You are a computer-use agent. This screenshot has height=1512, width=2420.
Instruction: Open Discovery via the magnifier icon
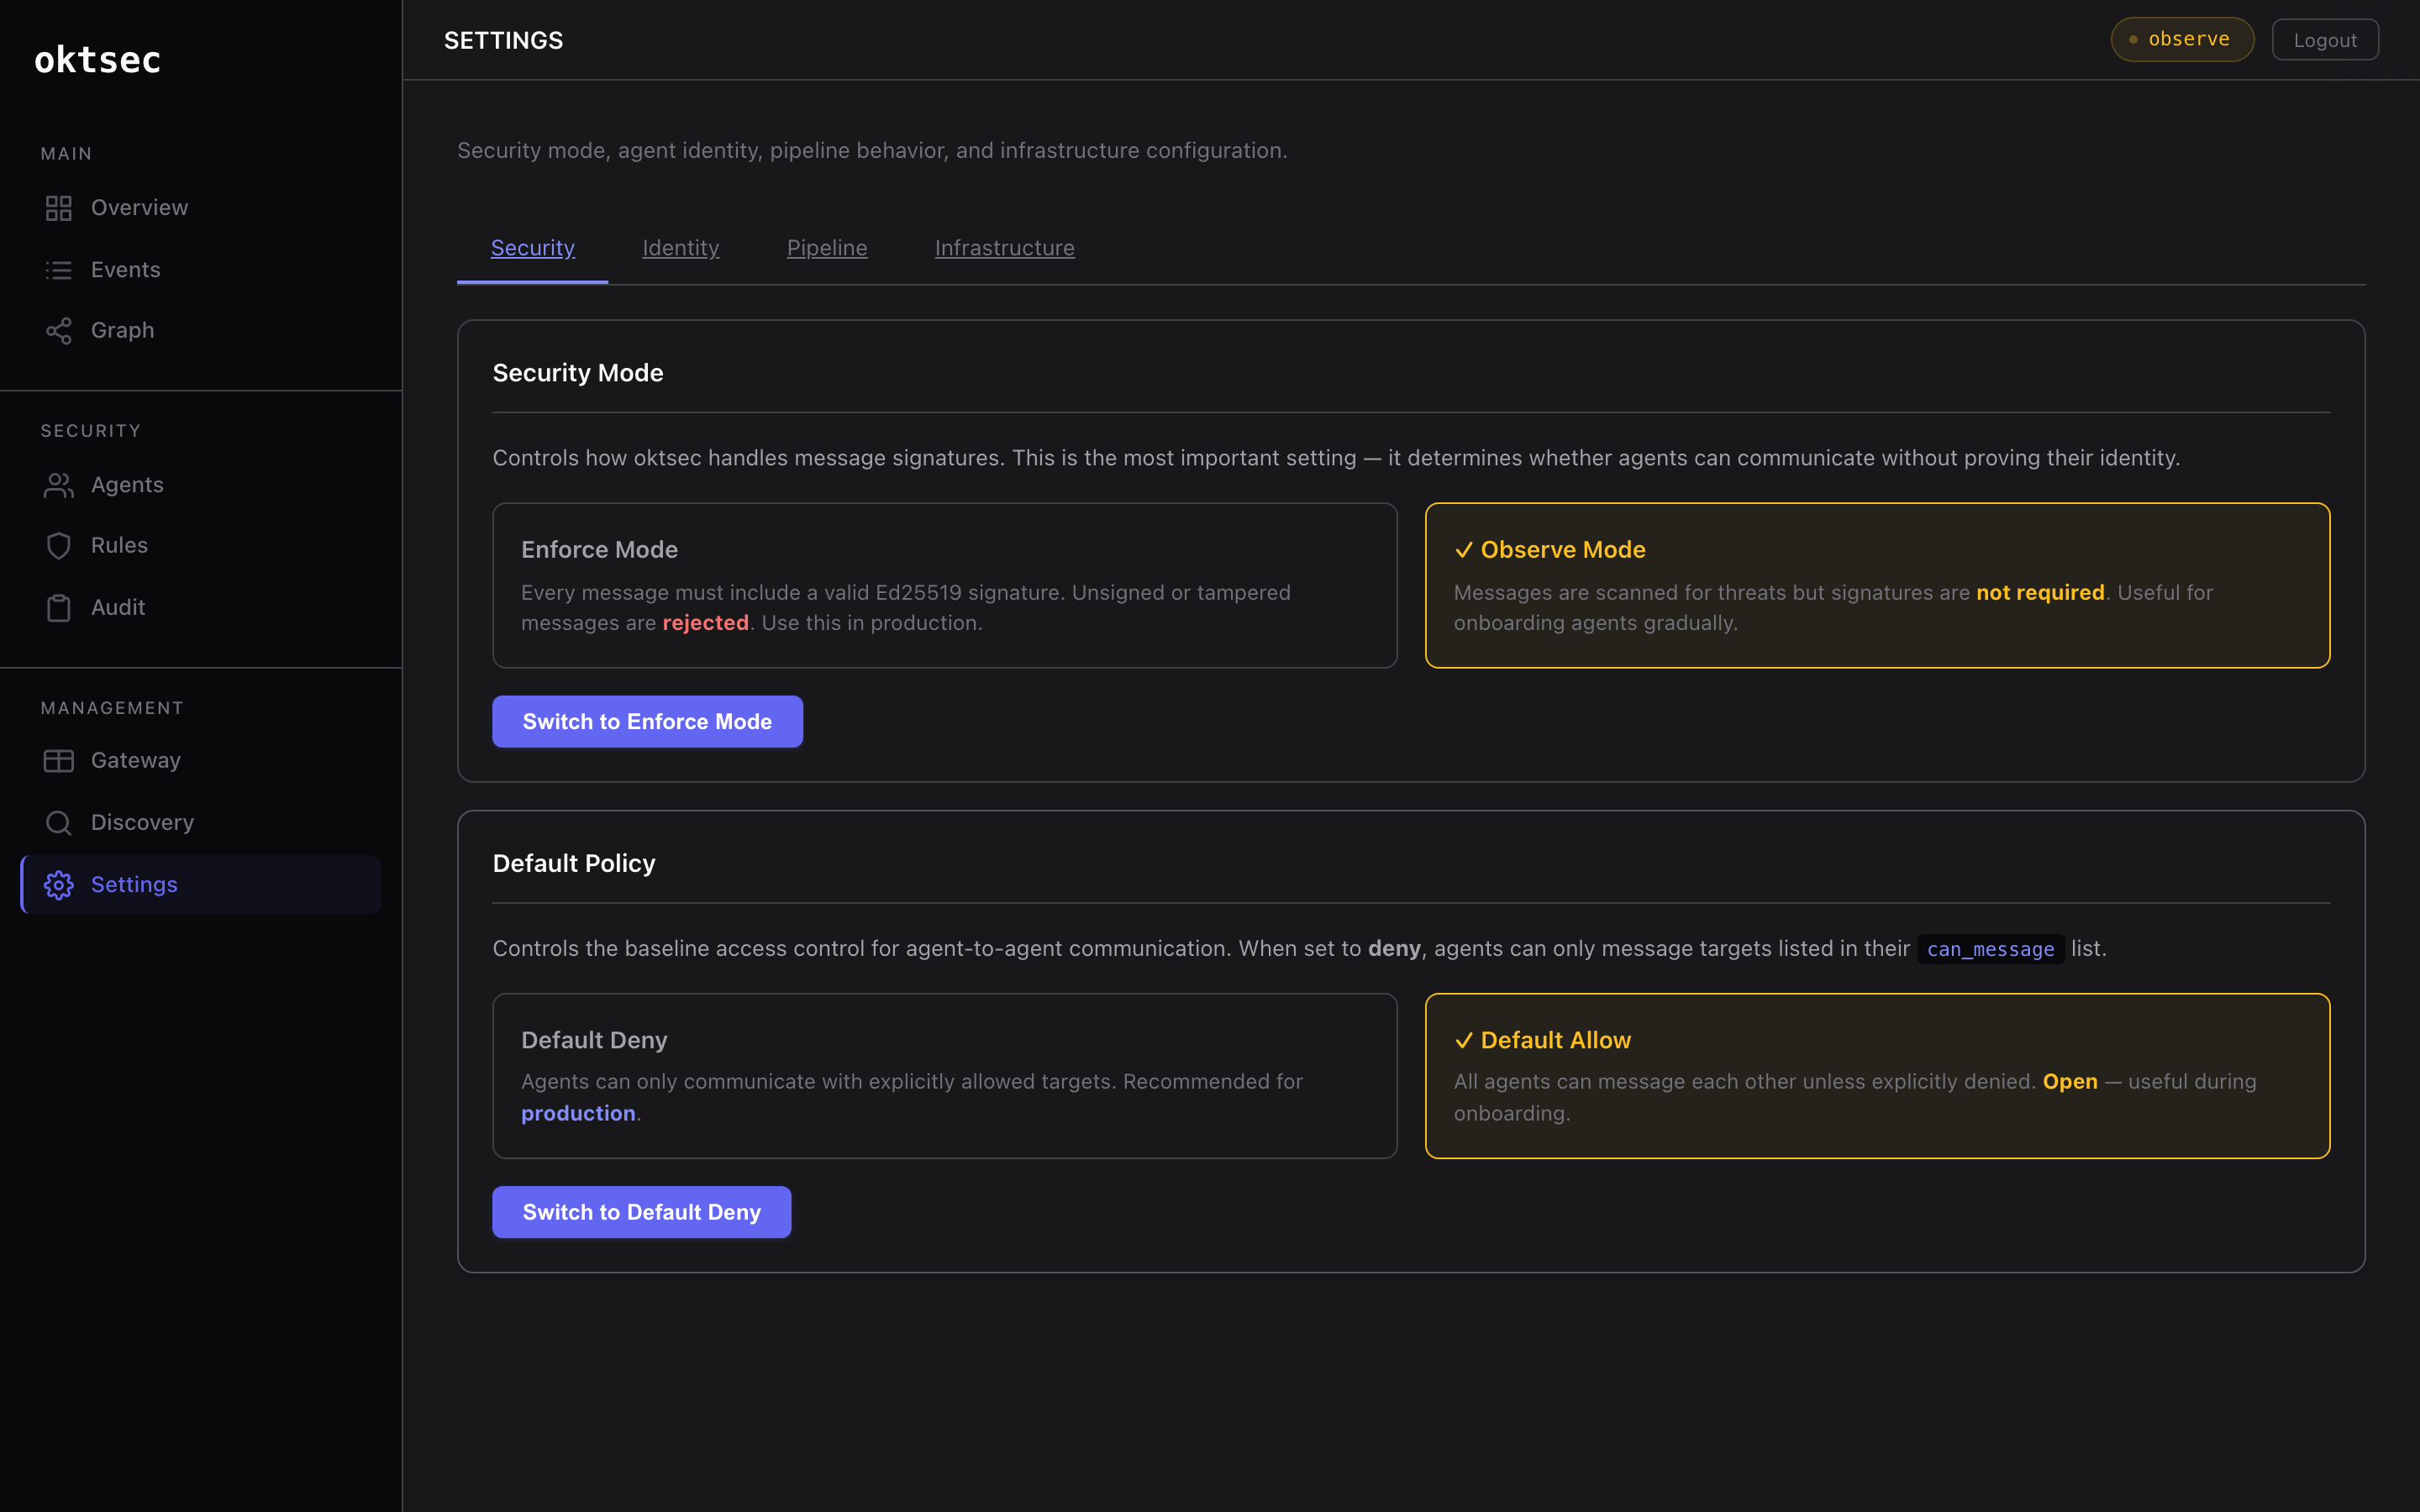click(58, 822)
